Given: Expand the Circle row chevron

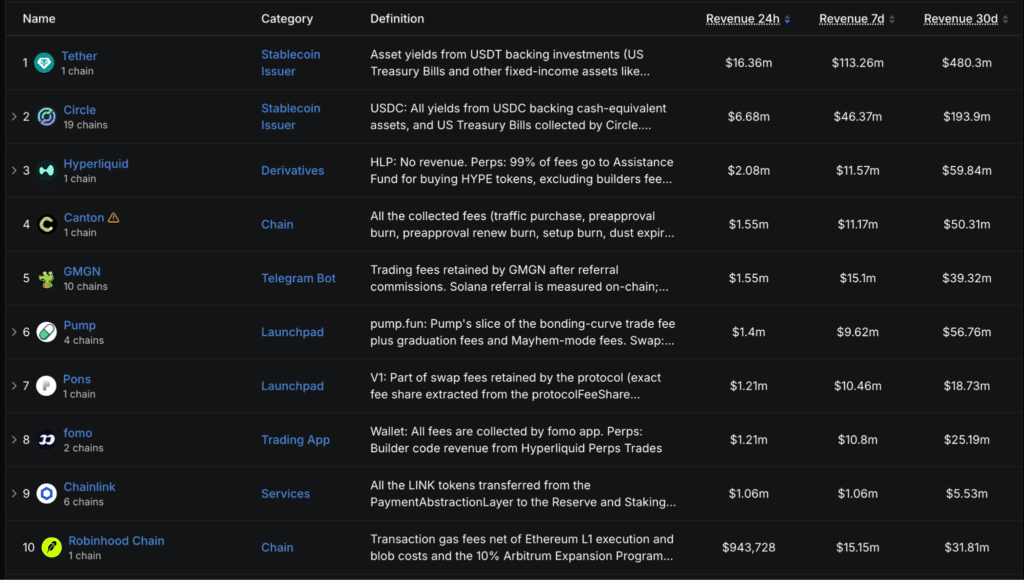Looking at the screenshot, I should point(14,116).
